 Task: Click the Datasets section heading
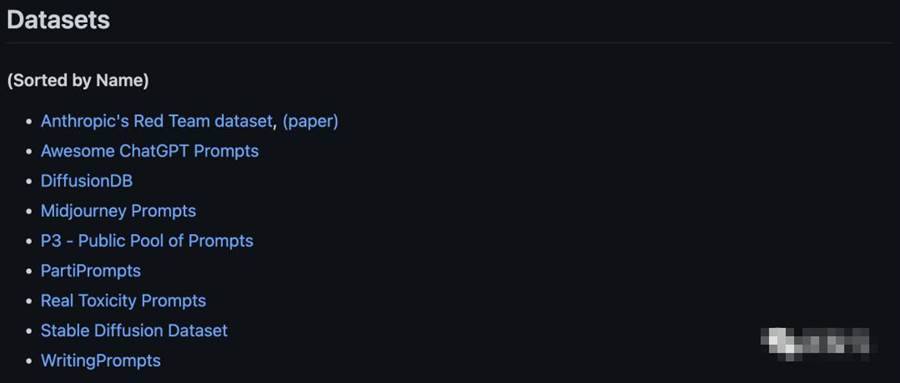58,20
